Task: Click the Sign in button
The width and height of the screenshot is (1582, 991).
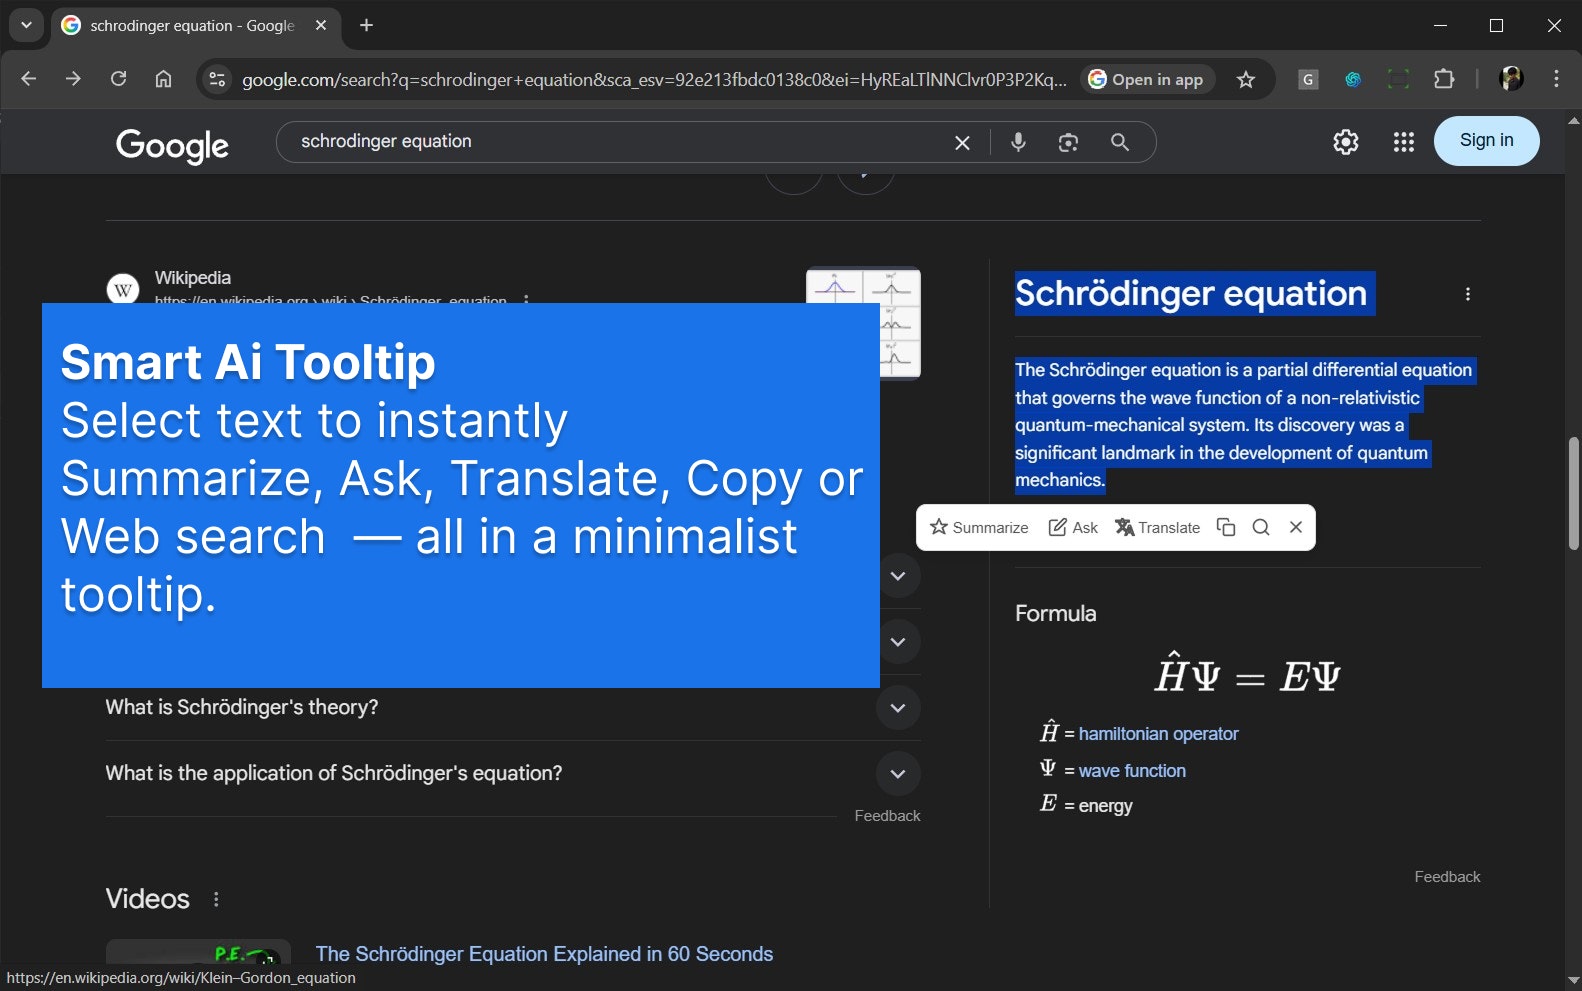Action: coord(1486,141)
